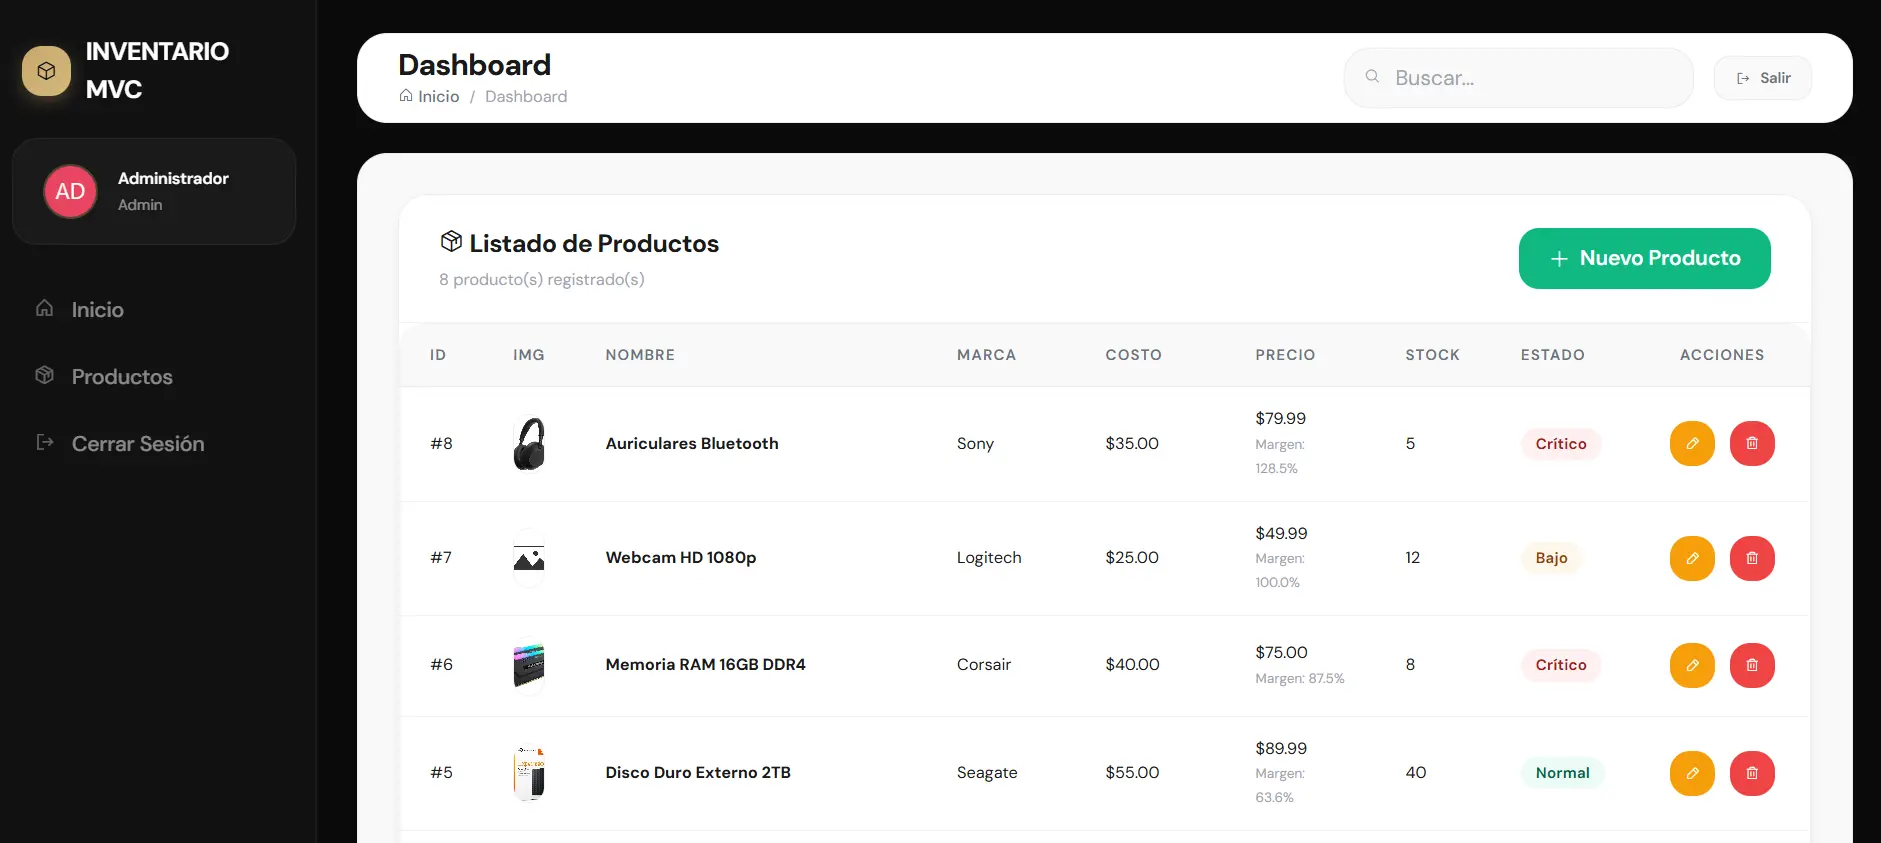
Task: Click the ESTADO column header
Action: tap(1552, 355)
